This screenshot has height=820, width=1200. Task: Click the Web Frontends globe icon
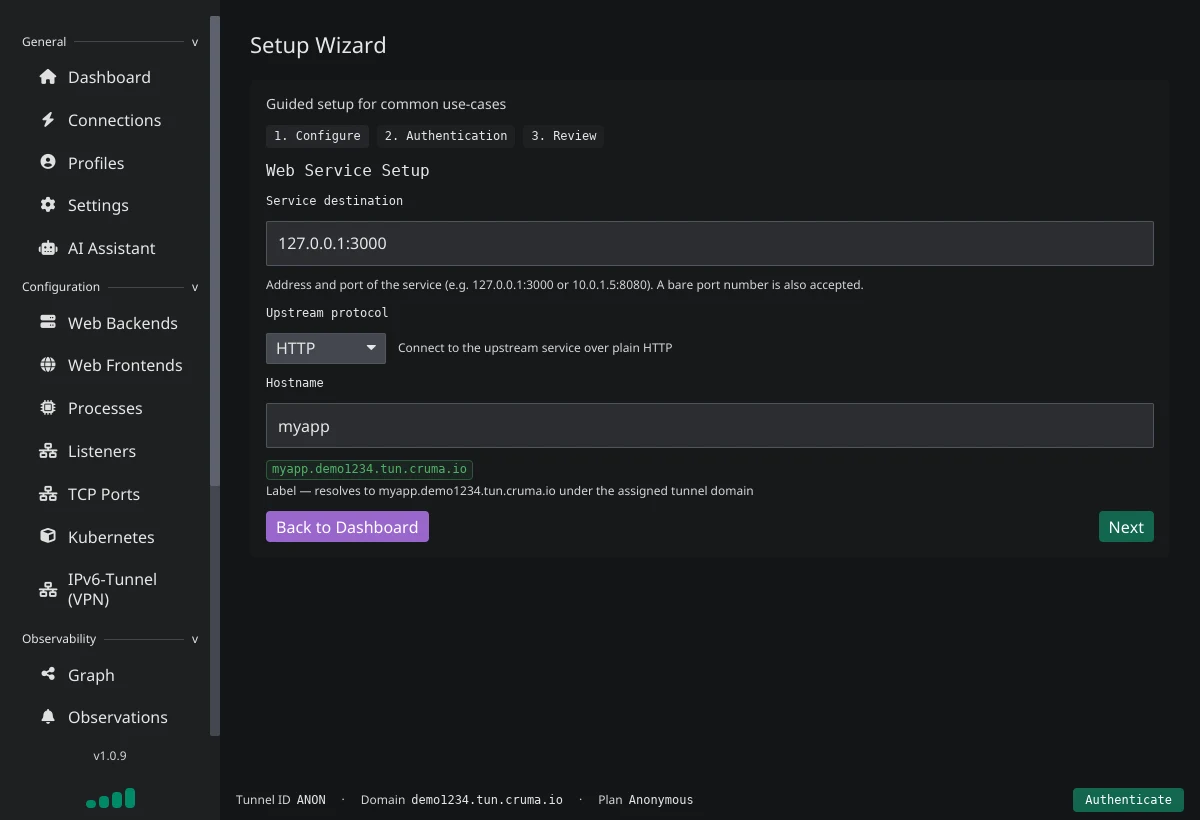click(x=48, y=365)
